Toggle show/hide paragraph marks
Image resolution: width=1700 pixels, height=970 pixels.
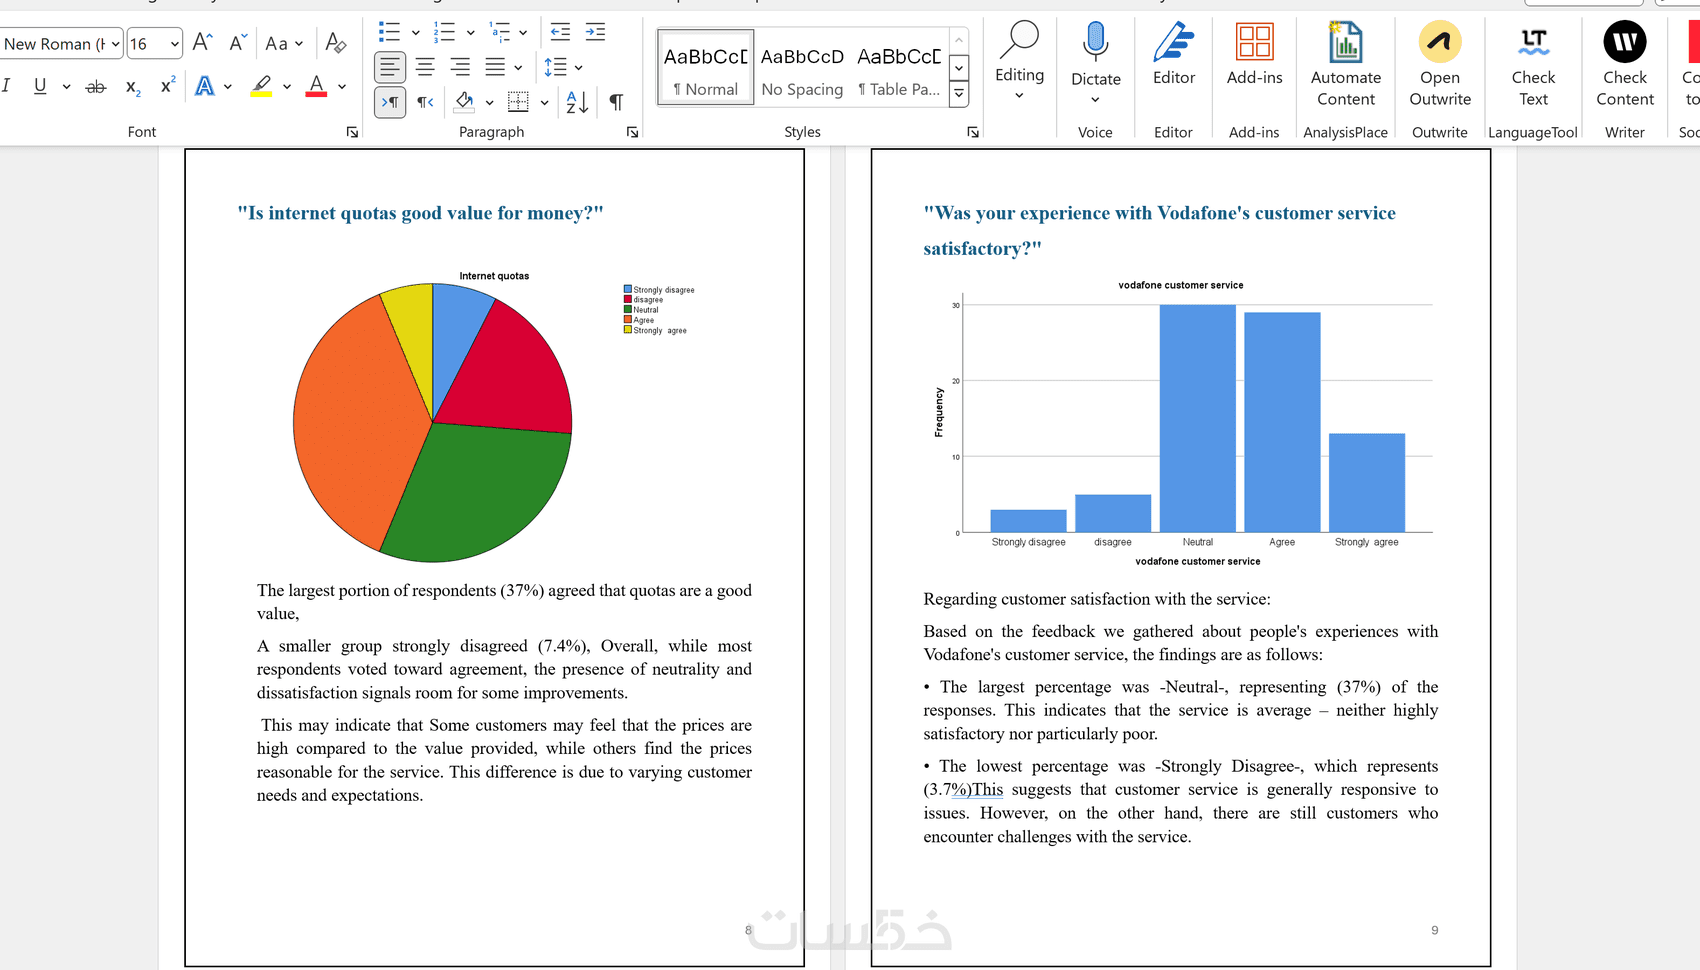pyautogui.click(x=616, y=102)
